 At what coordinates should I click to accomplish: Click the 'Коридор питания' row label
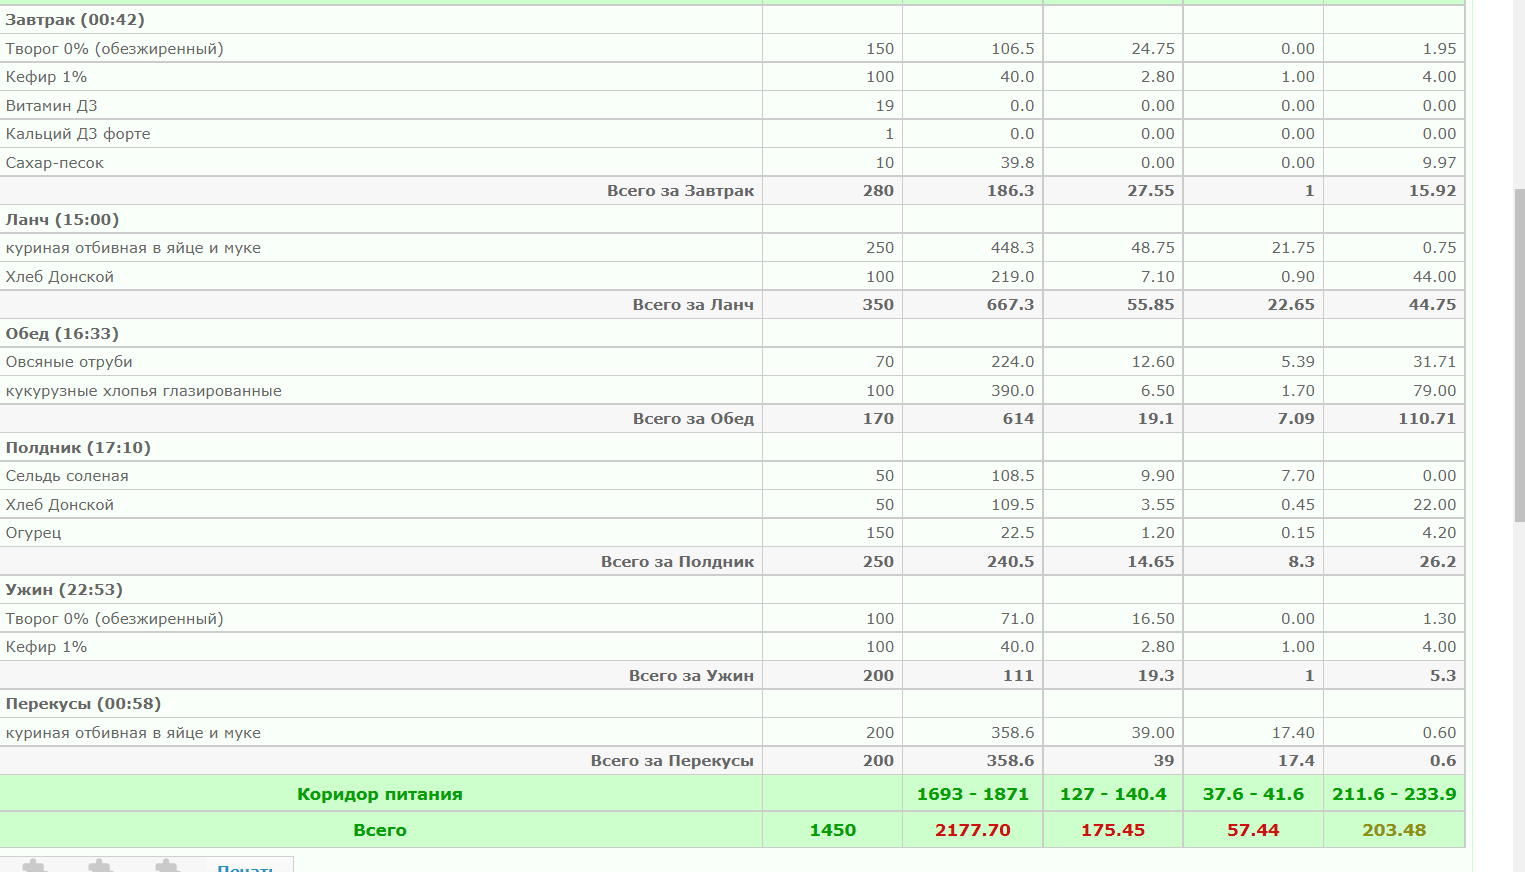coord(380,794)
